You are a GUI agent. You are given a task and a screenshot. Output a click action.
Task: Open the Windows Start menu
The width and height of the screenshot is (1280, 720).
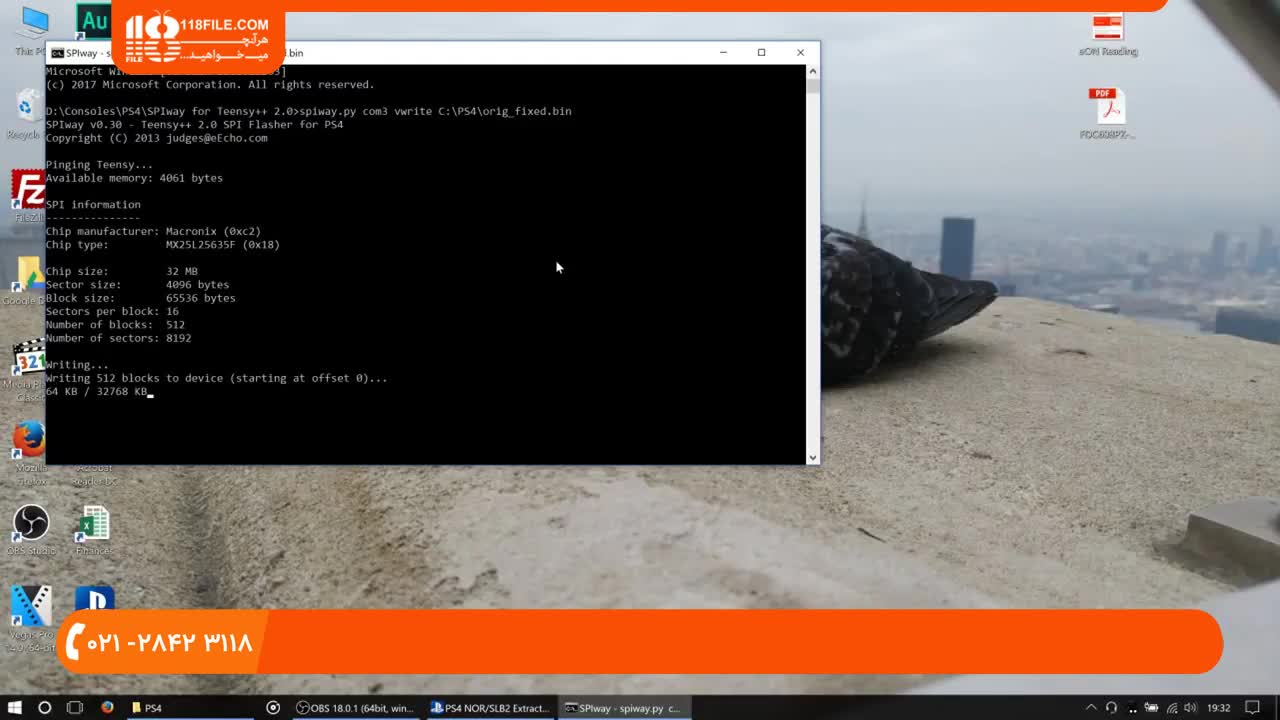click(x=15, y=708)
